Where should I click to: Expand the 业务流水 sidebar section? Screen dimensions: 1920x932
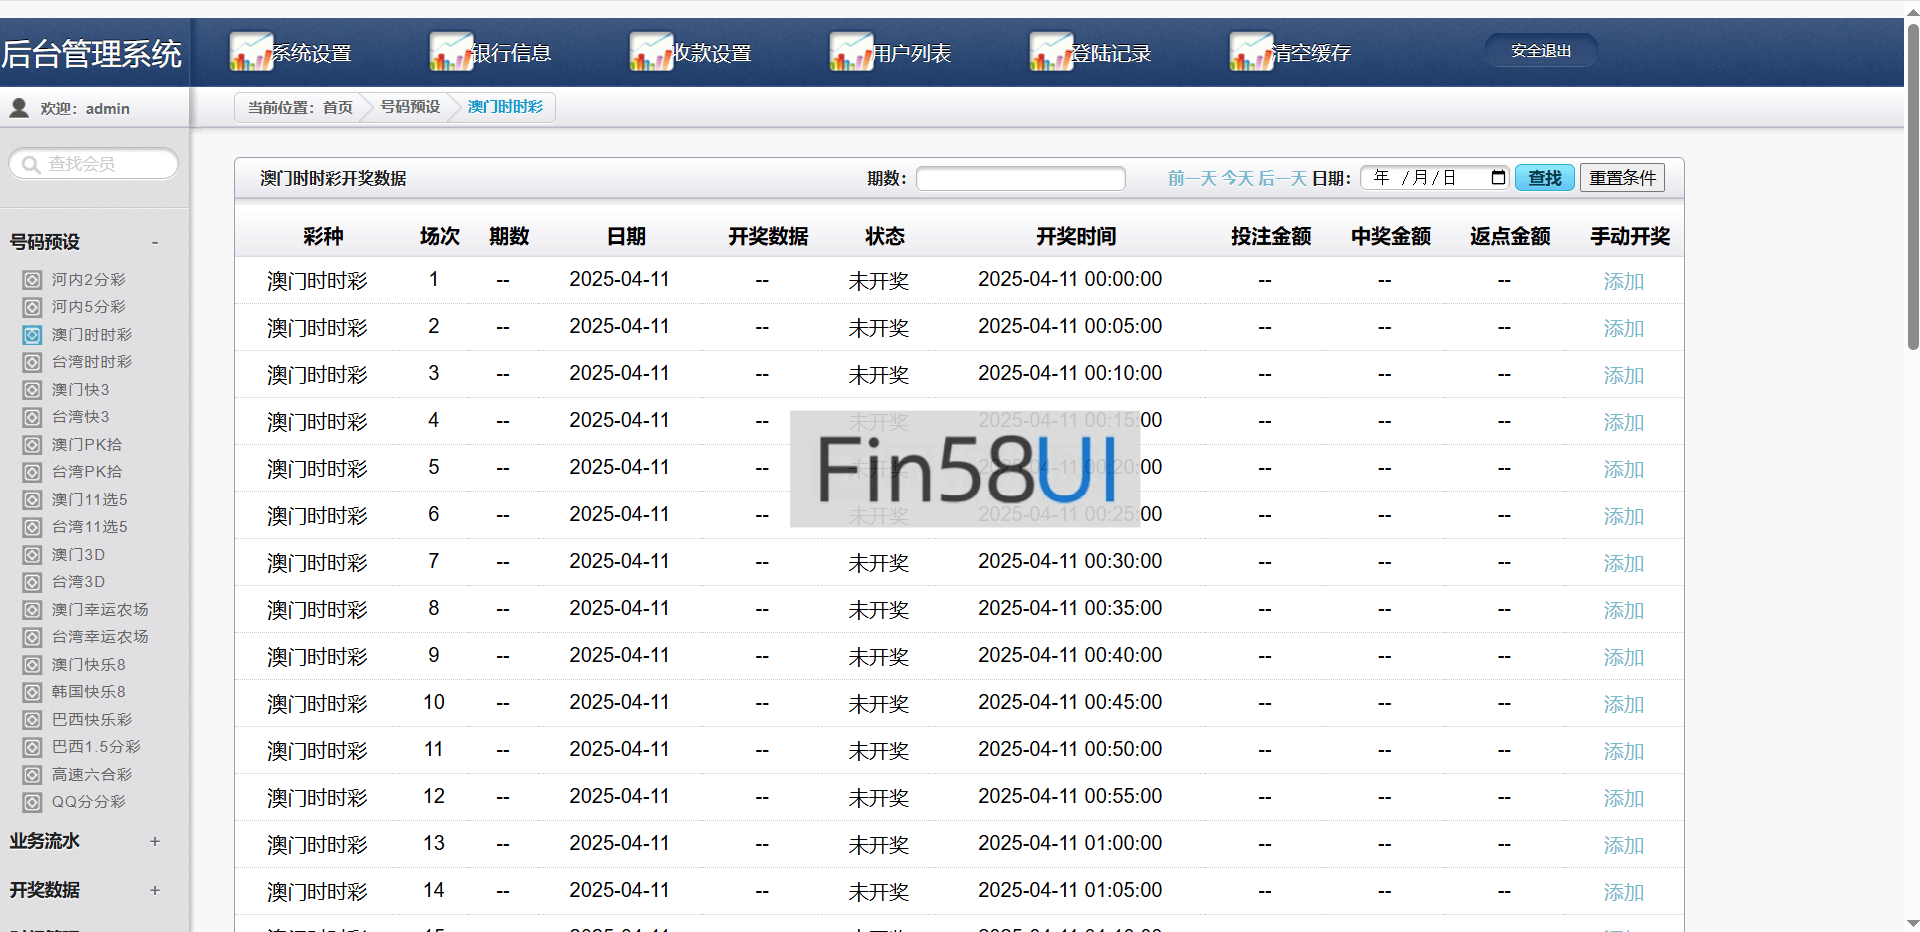(155, 841)
